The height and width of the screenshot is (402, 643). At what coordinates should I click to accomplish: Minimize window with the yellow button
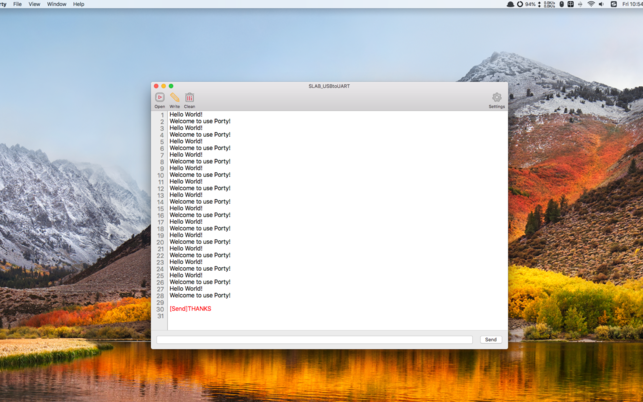(x=163, y=86)
